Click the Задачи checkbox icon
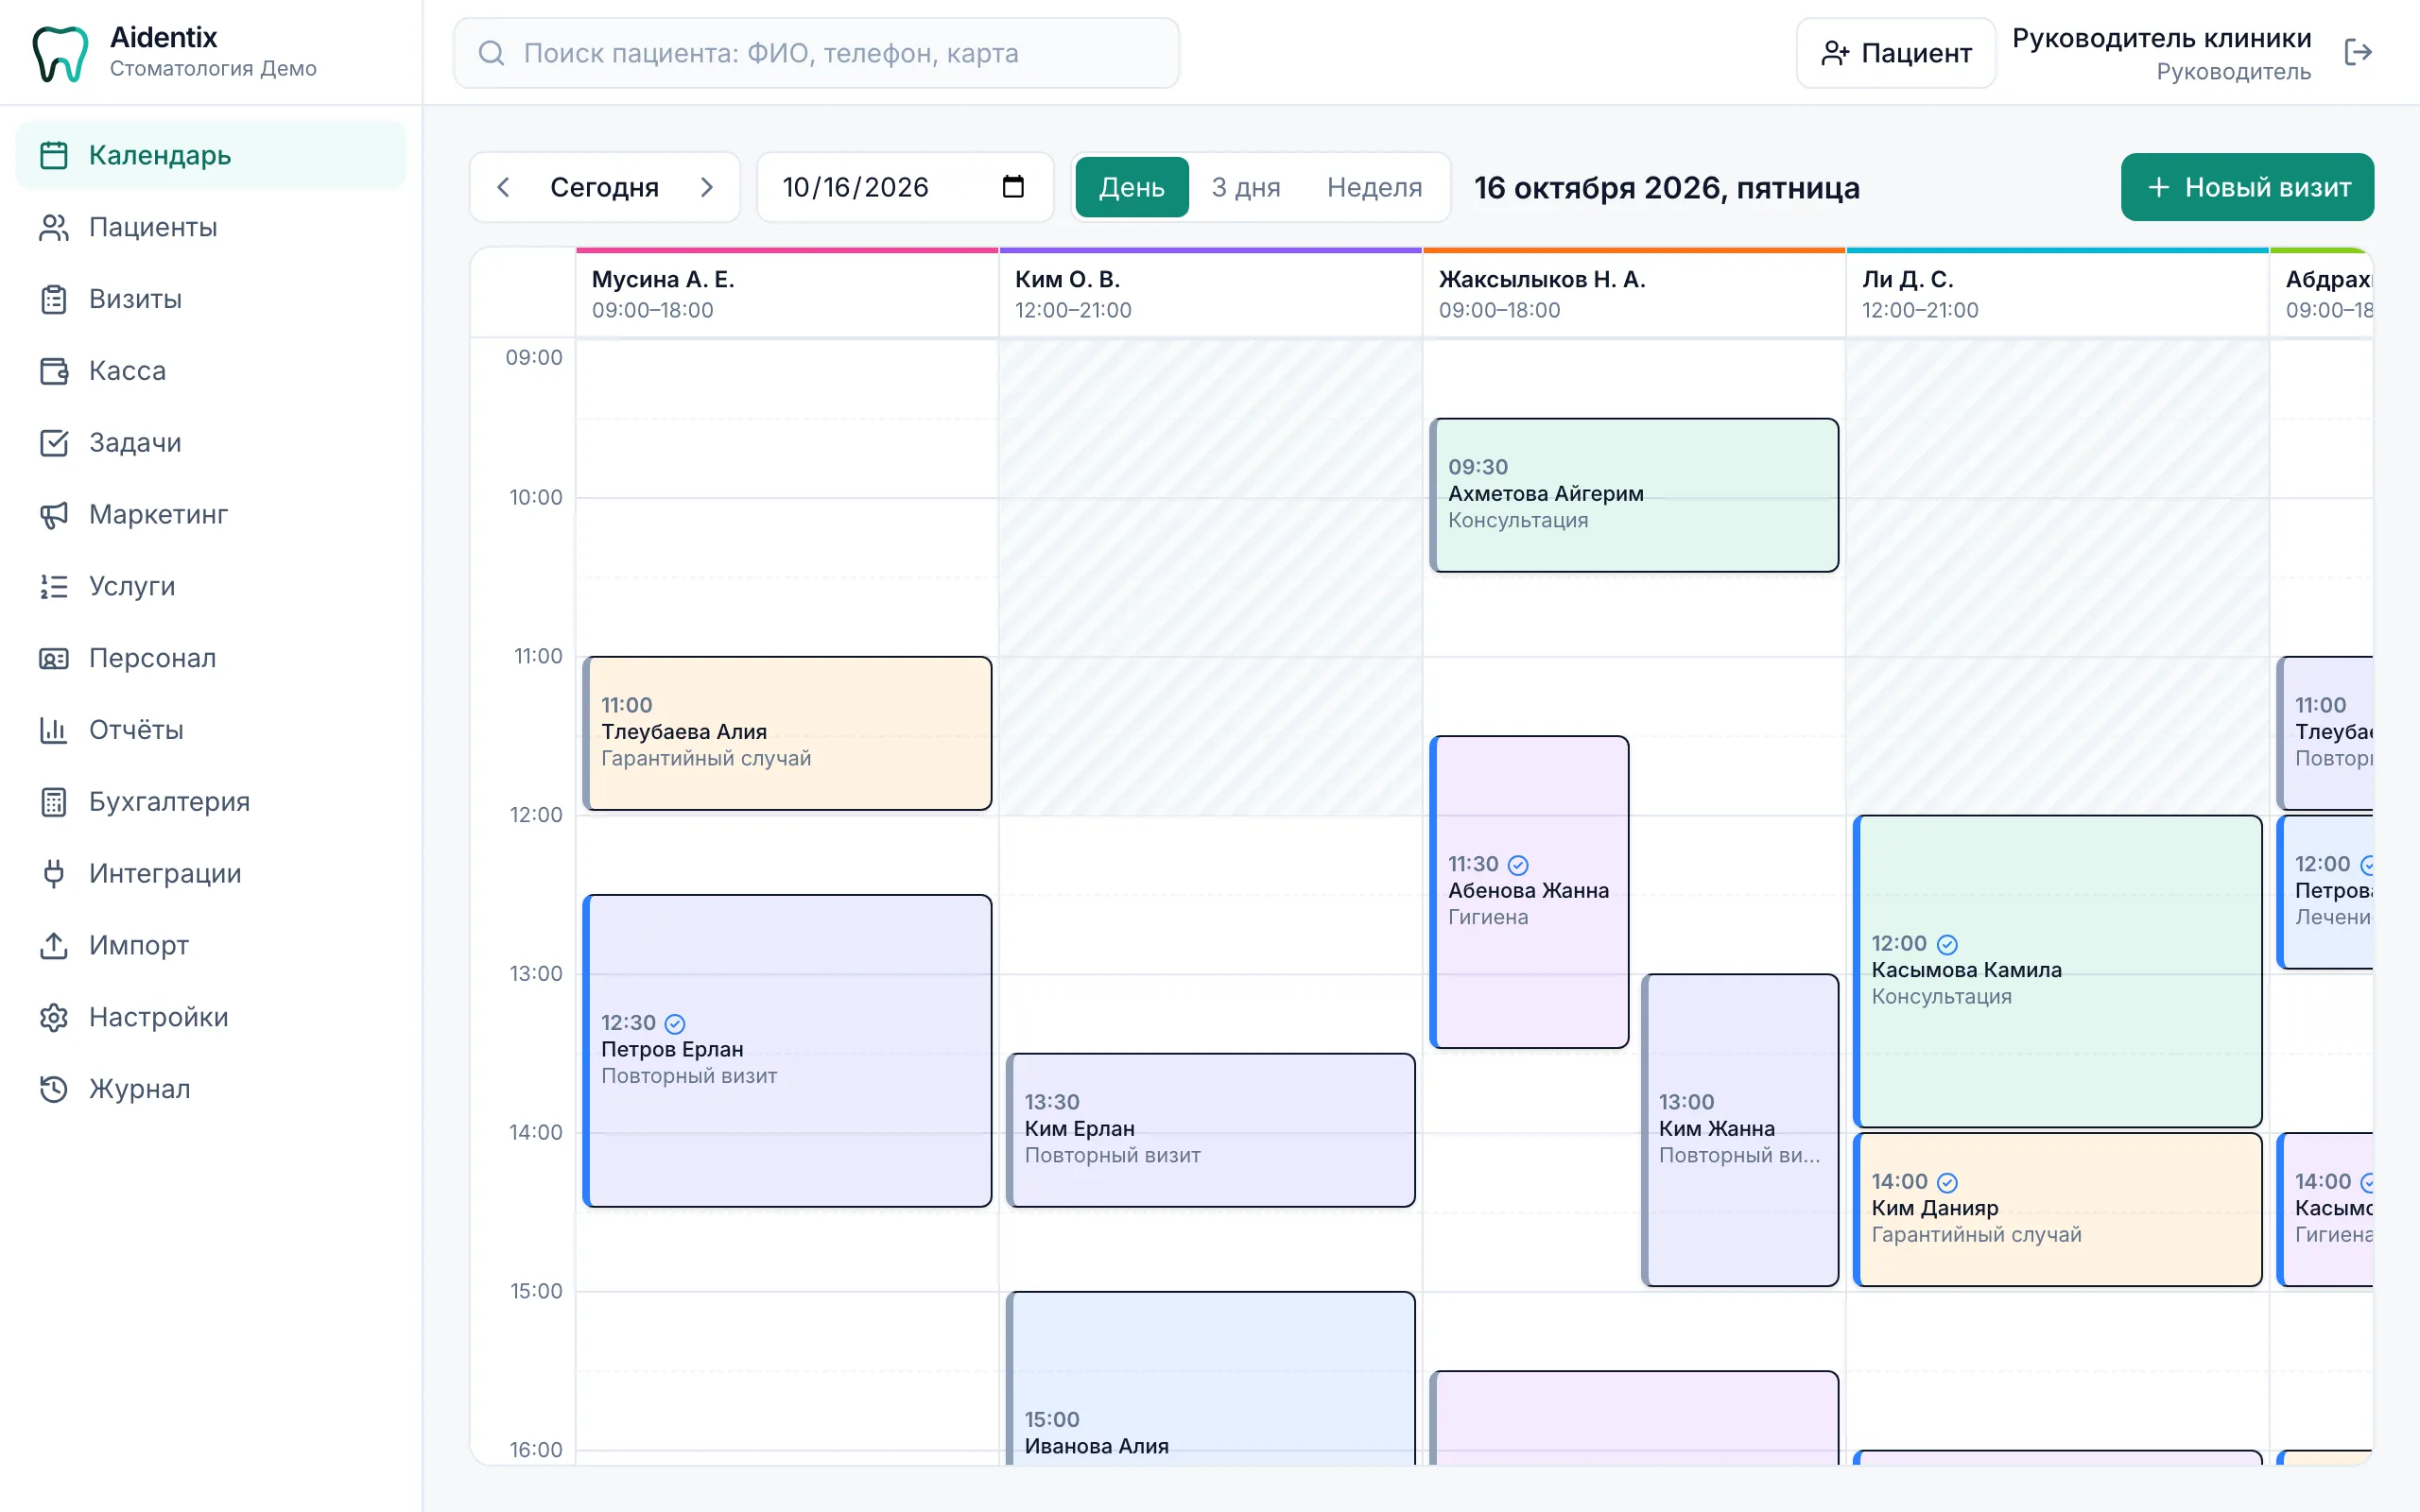 [54, 442]
